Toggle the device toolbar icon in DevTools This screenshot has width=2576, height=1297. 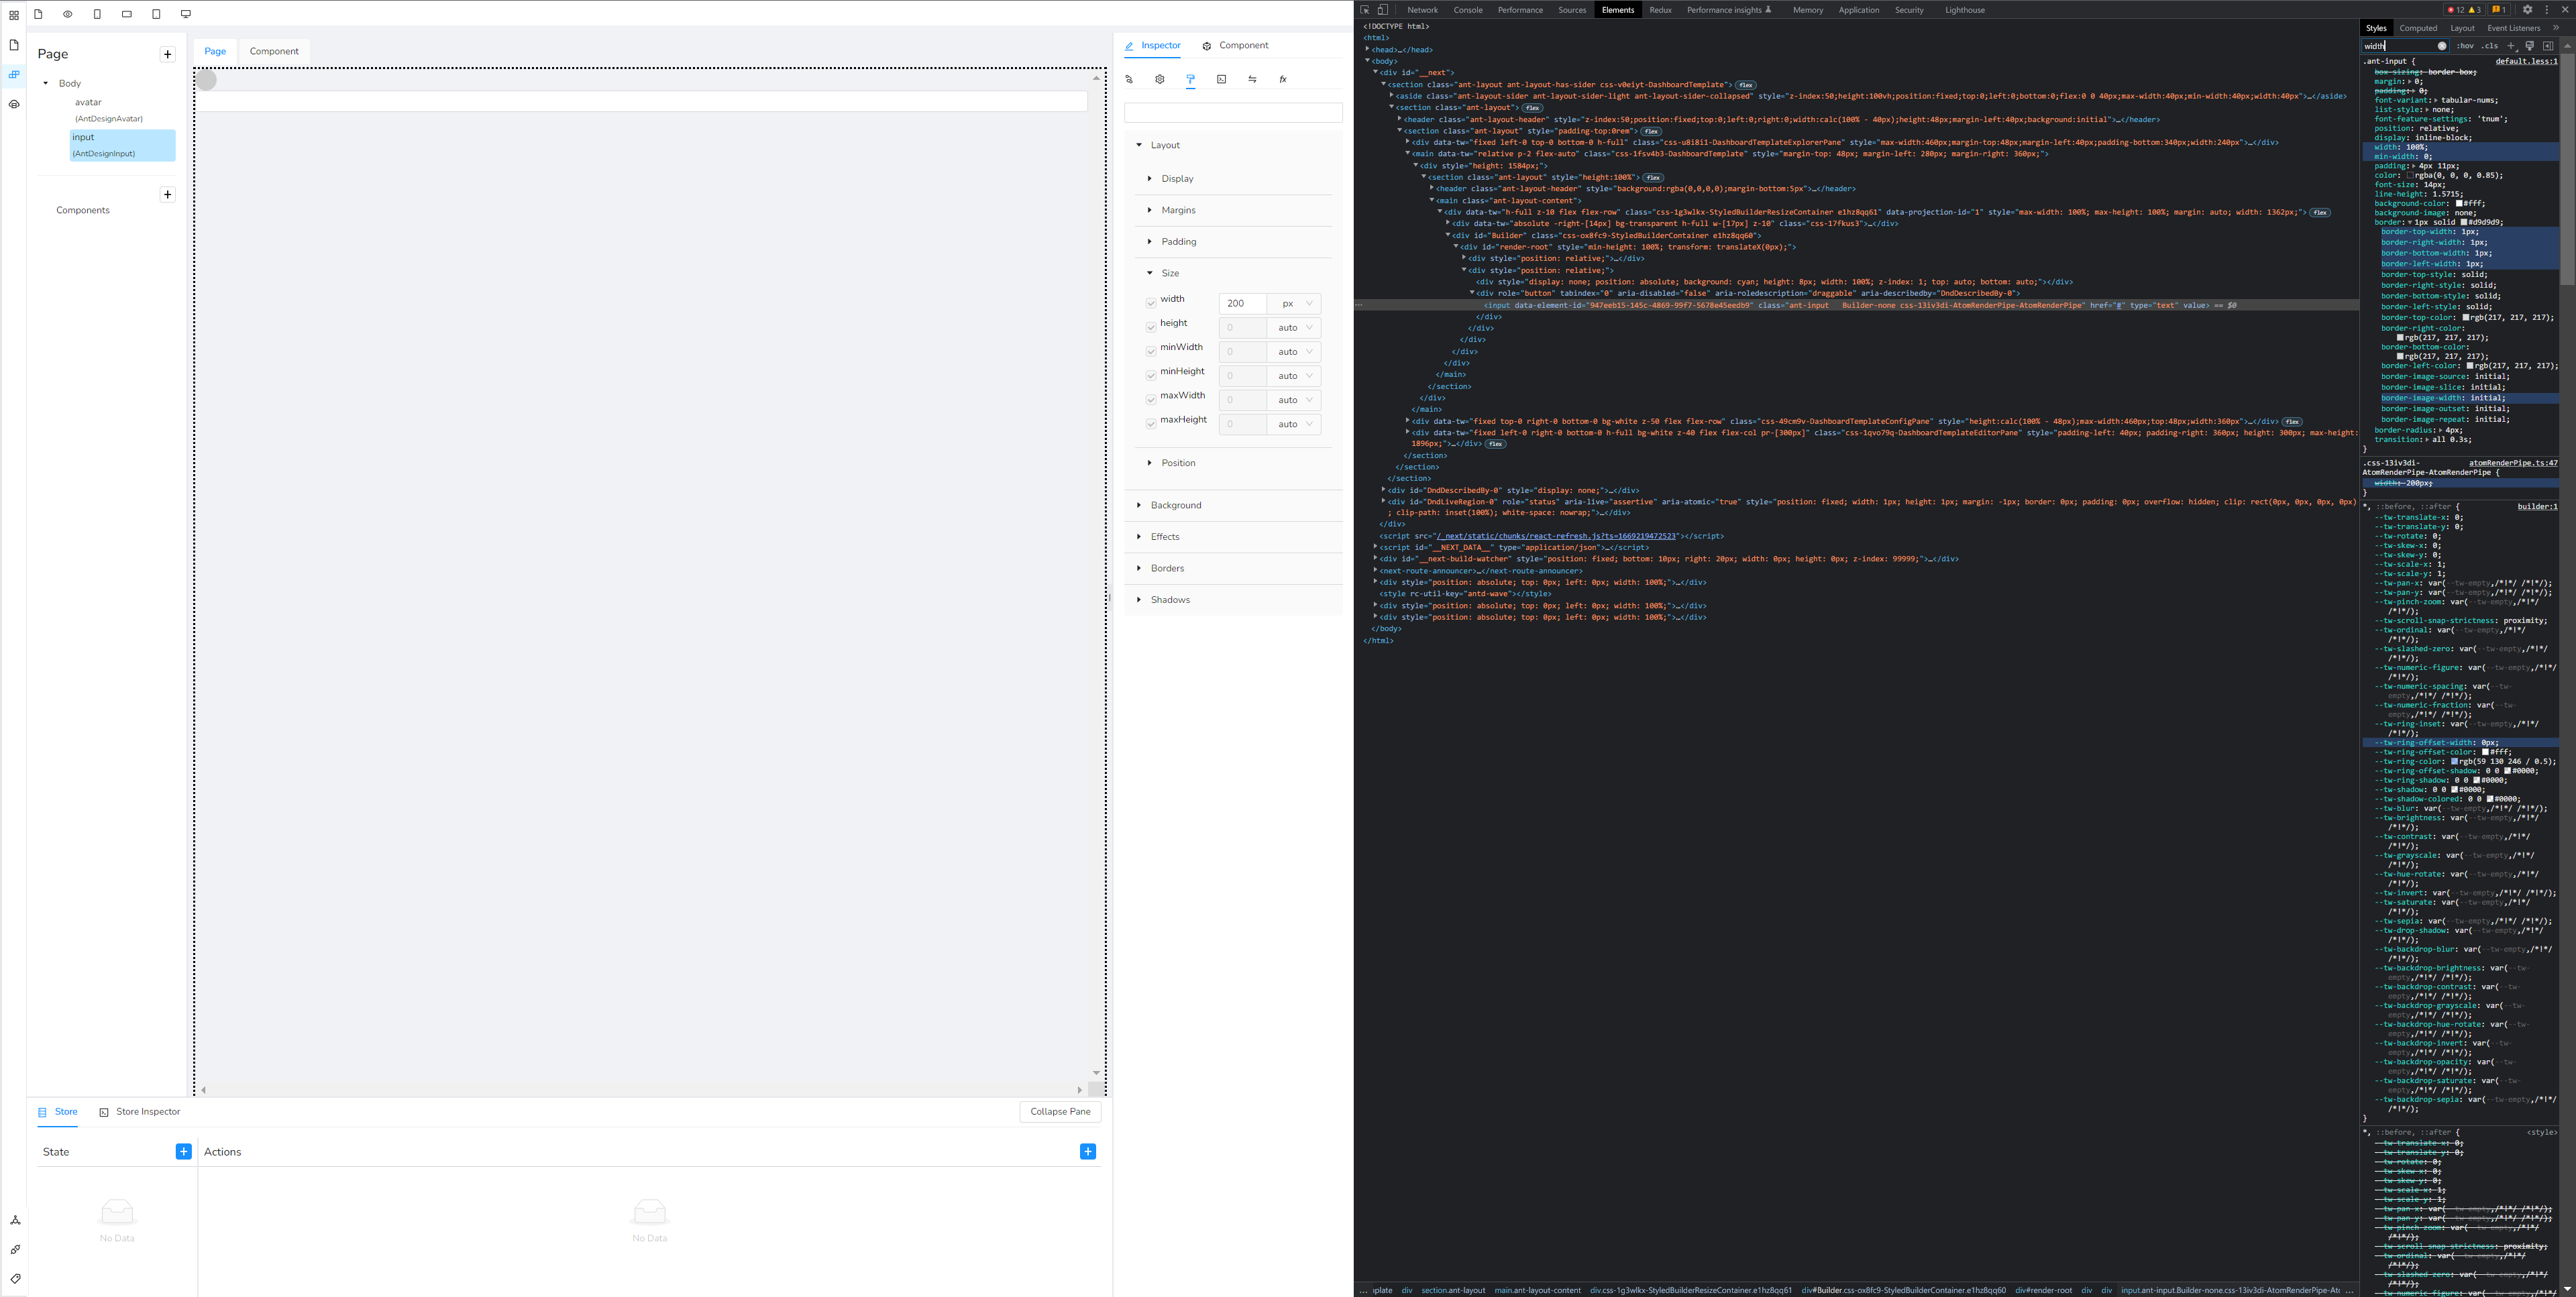point(1382,9)
